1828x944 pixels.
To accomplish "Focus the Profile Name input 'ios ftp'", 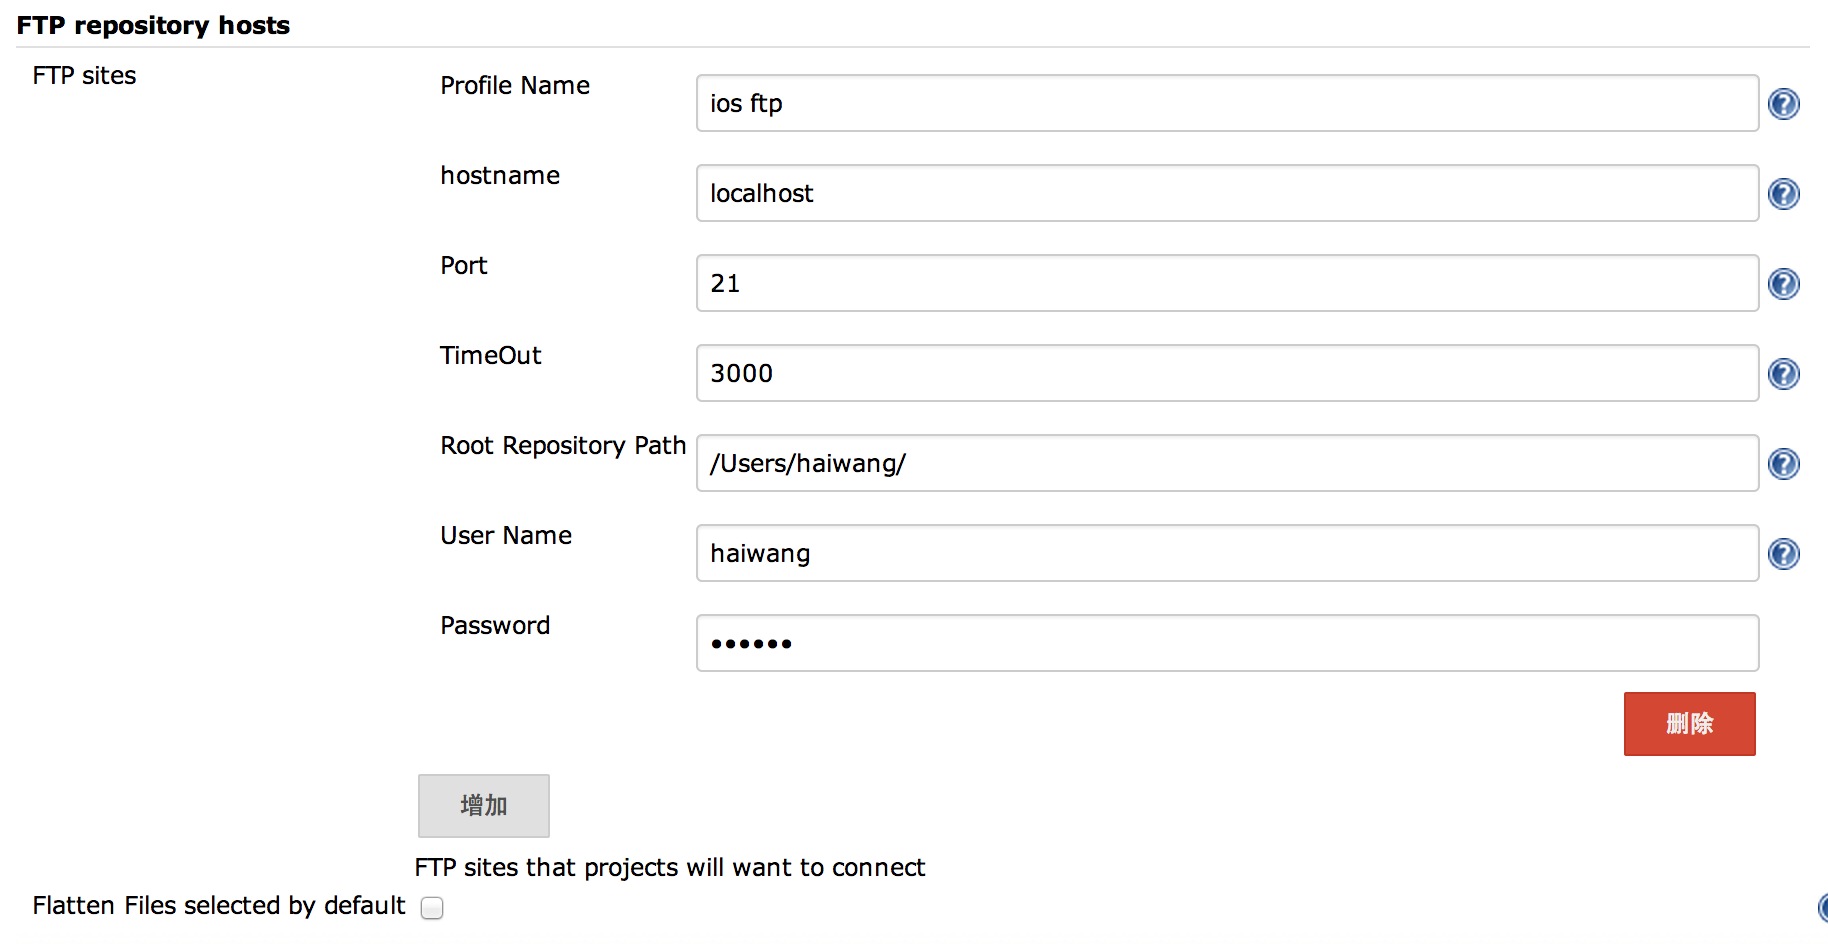I will click(1227, 103).
